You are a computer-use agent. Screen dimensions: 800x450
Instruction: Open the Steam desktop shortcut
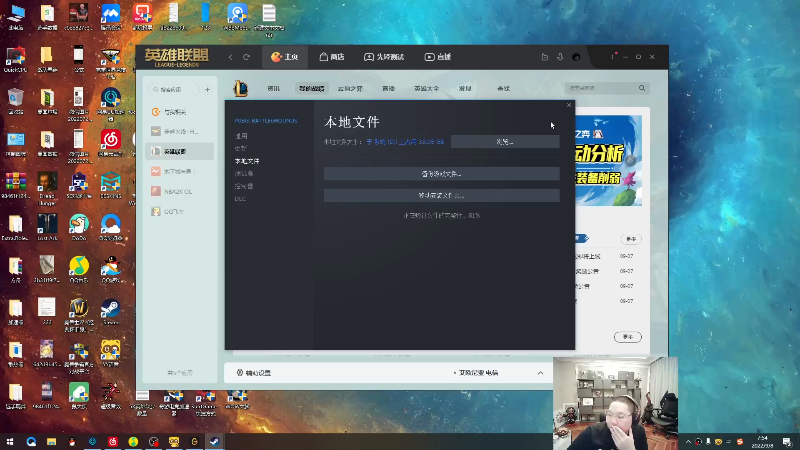pos(110,312)
